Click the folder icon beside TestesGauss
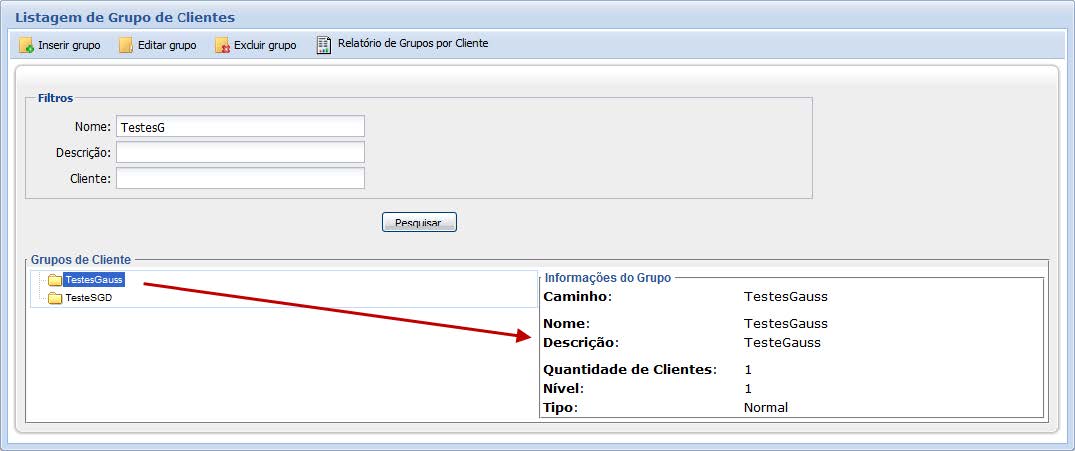Screen dimensions: 1075x451 point(55,280)
